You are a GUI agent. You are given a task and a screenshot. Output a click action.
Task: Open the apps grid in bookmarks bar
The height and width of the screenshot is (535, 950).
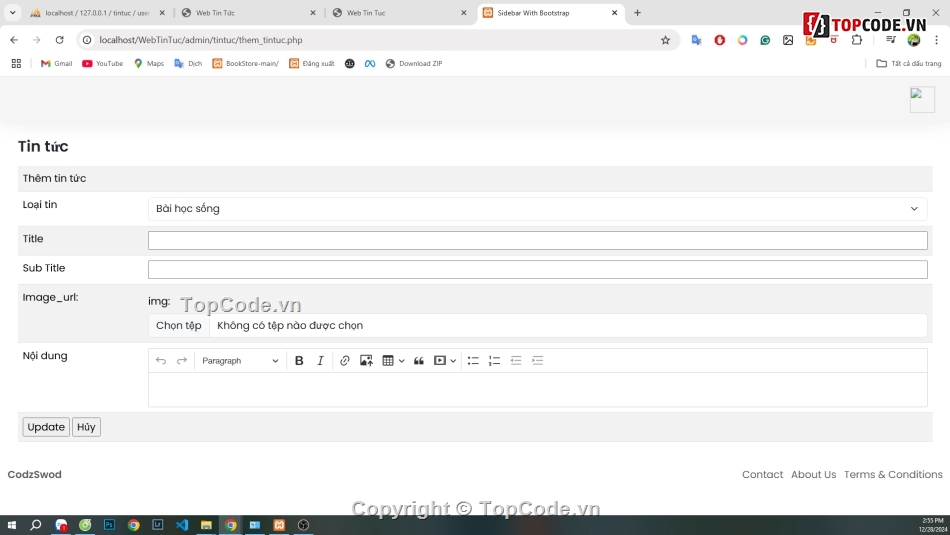[x=16, y=64]
